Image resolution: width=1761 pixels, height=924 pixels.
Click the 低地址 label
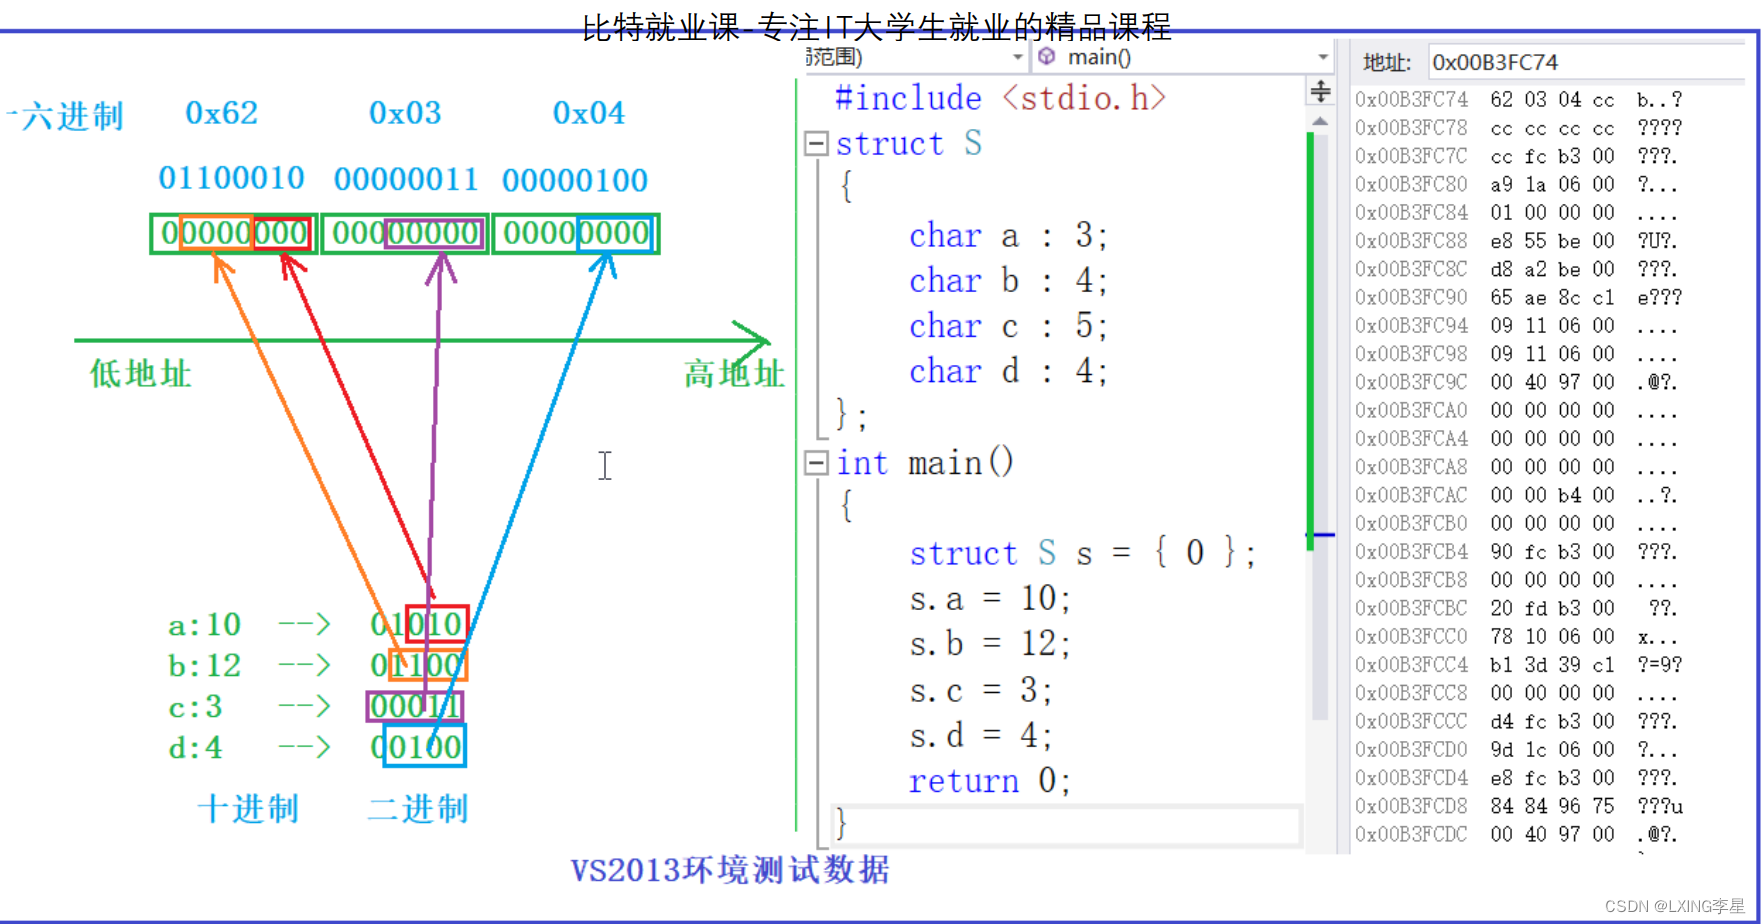pyautogui.click(x=140, y=374)
